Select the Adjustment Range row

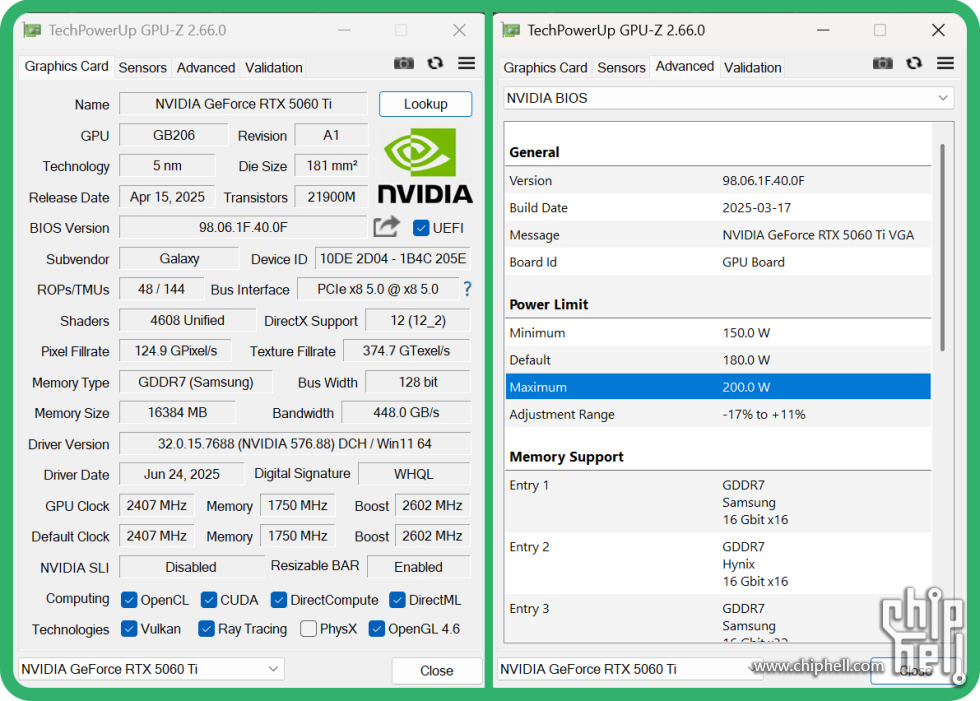(x=718, y=414)
